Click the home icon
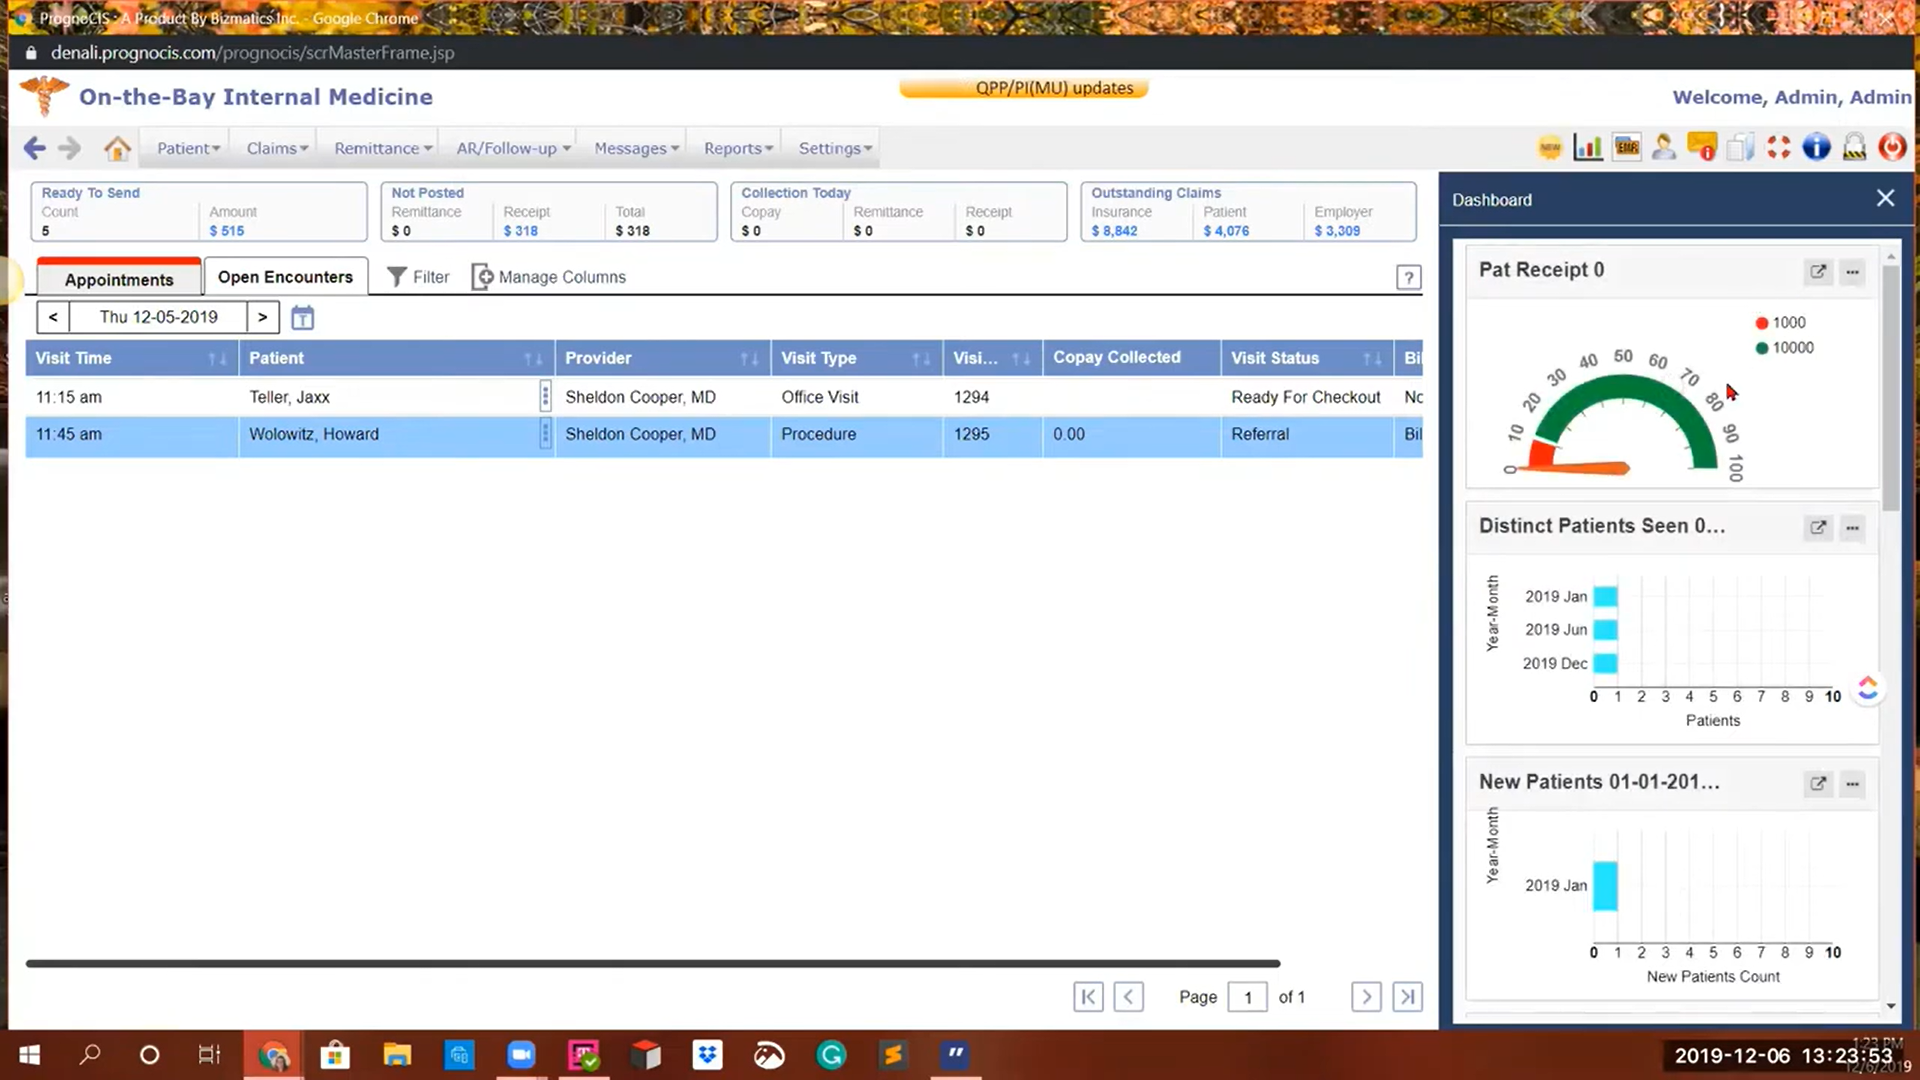Viewport: 1920px width, 1080px height. (x=117, y=148)
